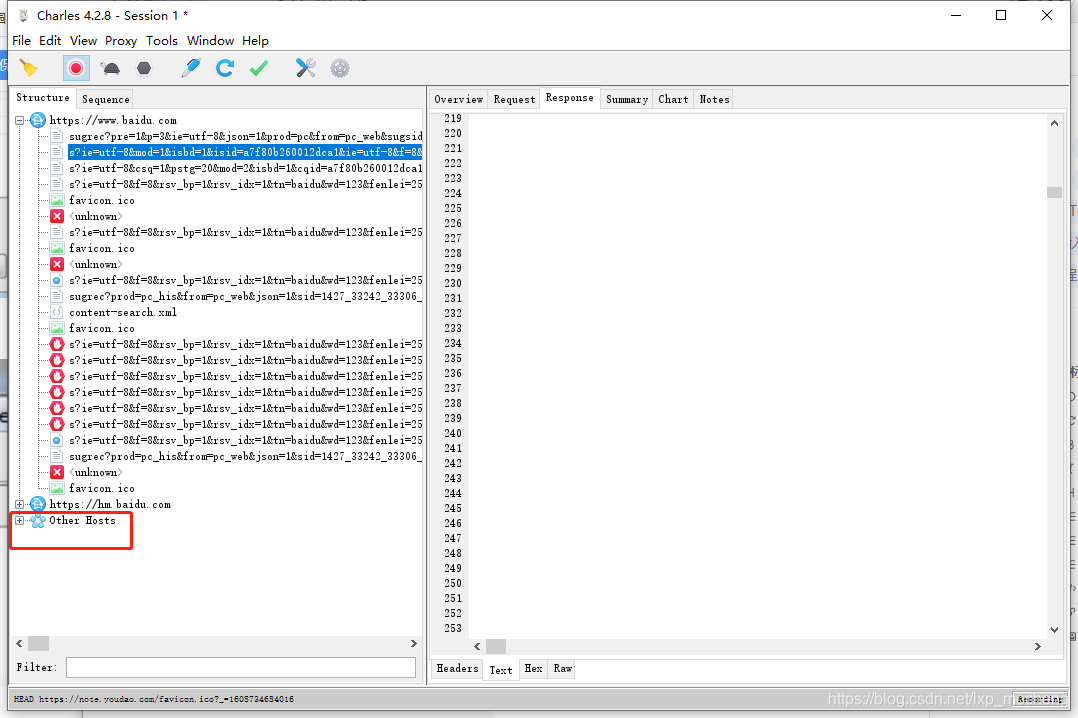The width and height of the screenshot is (1078, 718).
Task: Open the Tools menu
Action: (x=162, y=41)
